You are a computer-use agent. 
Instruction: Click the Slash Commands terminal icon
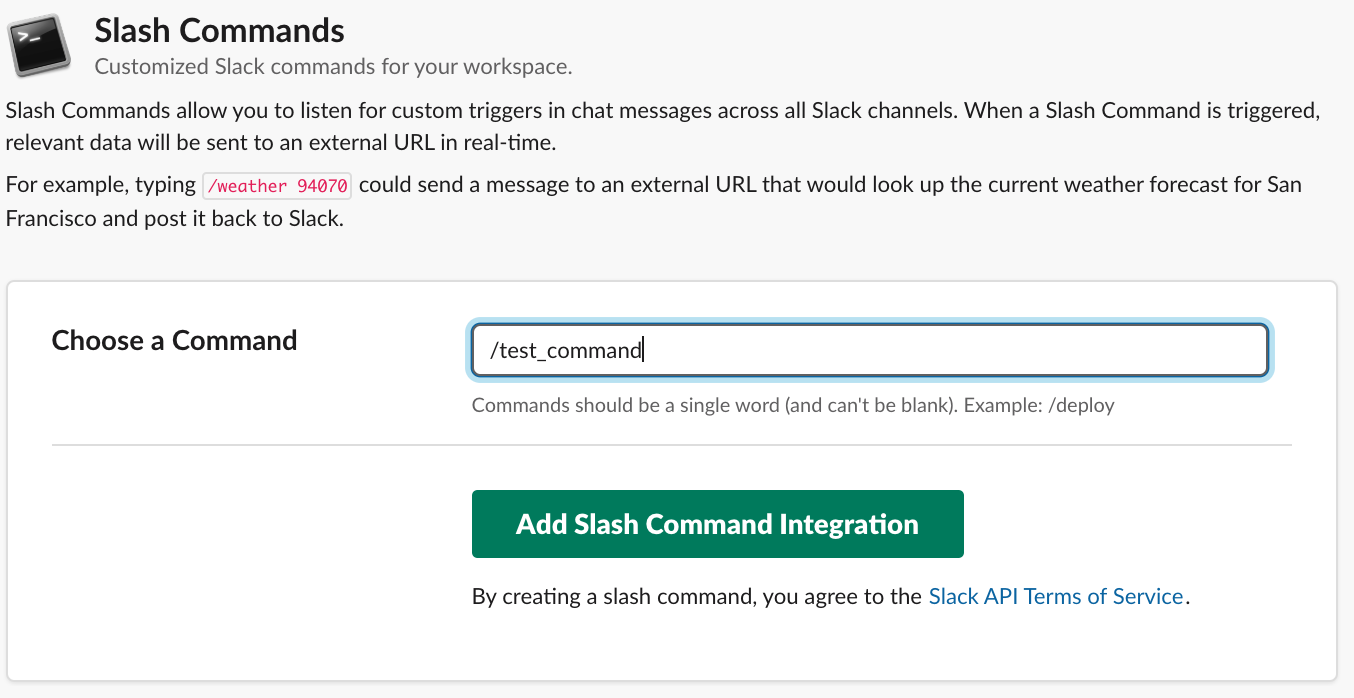pyautogui.click(x=39, y=44)
